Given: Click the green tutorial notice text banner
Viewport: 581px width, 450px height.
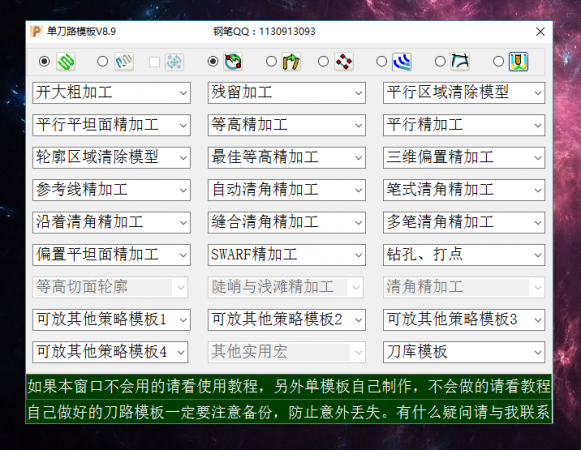Looking at the screenshot, I should (289, 399).
